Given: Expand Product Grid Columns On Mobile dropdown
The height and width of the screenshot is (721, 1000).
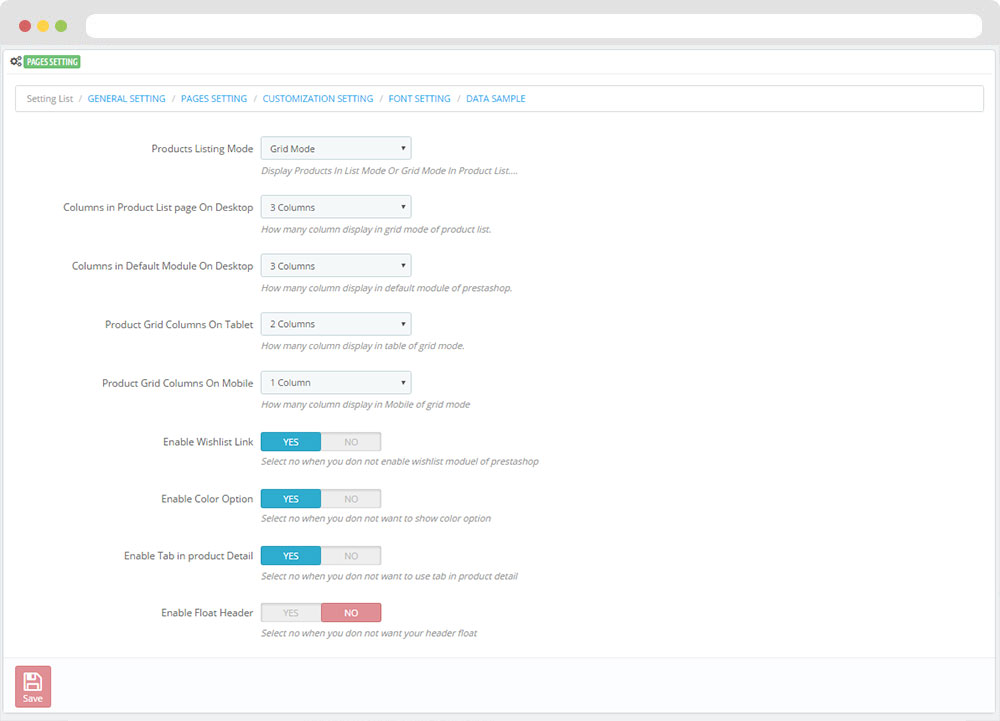Looking at the screenshot, I should tap(335, 383).
